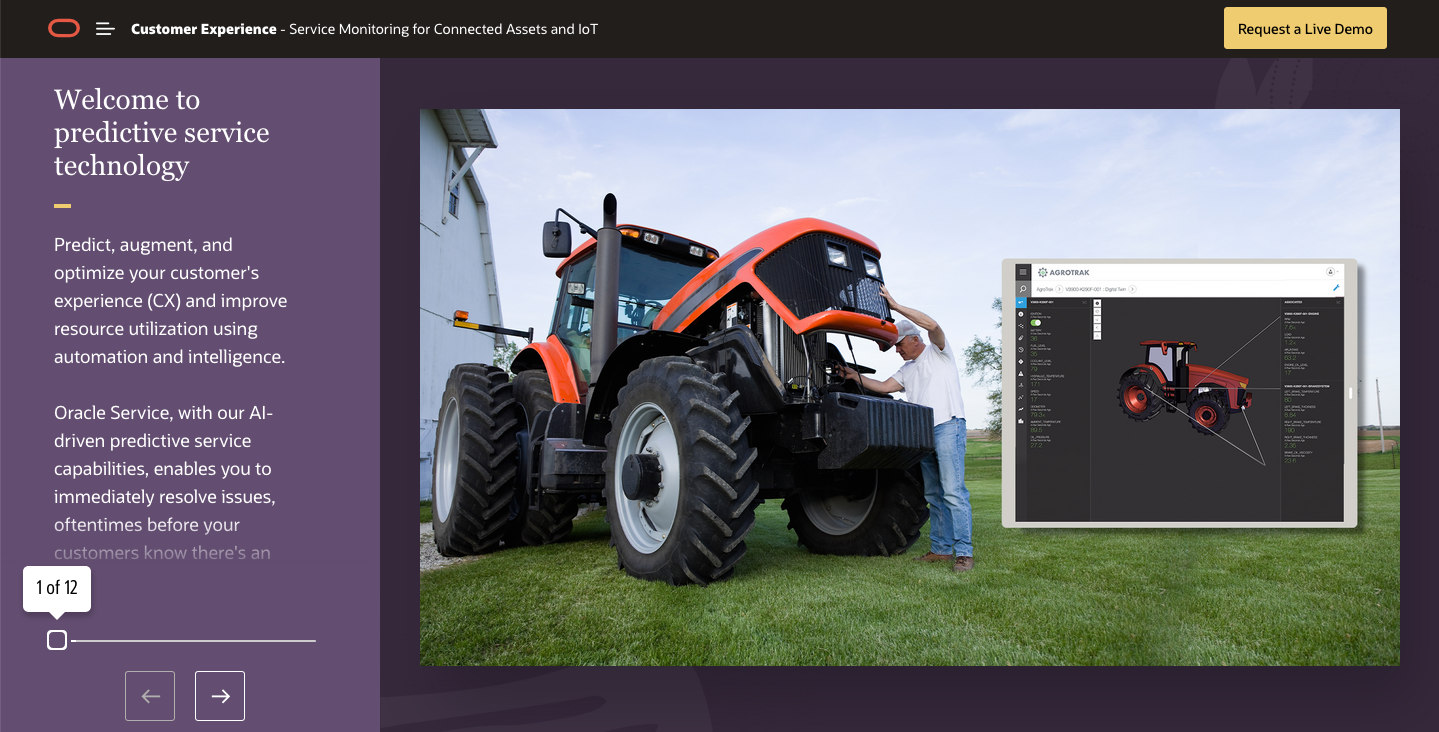This screenshot has height=732, width=1439.
Task: Go to the next slide with right arrow
Action: tap(220, 696)
